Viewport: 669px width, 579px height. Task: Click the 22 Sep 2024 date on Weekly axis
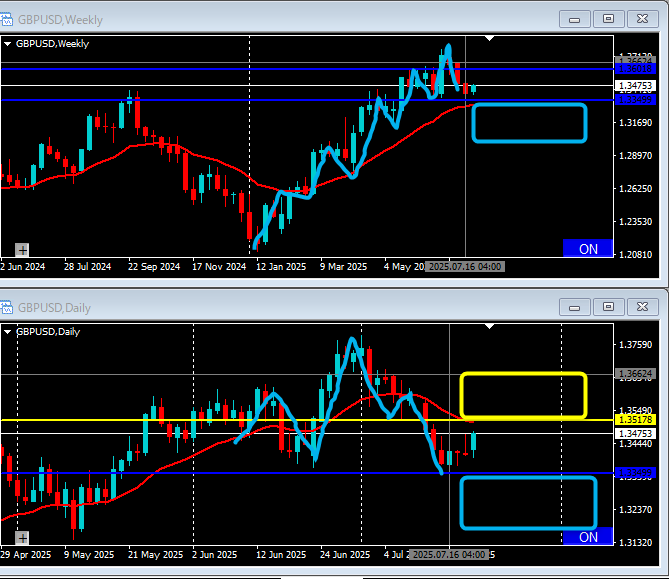point(154,267)
